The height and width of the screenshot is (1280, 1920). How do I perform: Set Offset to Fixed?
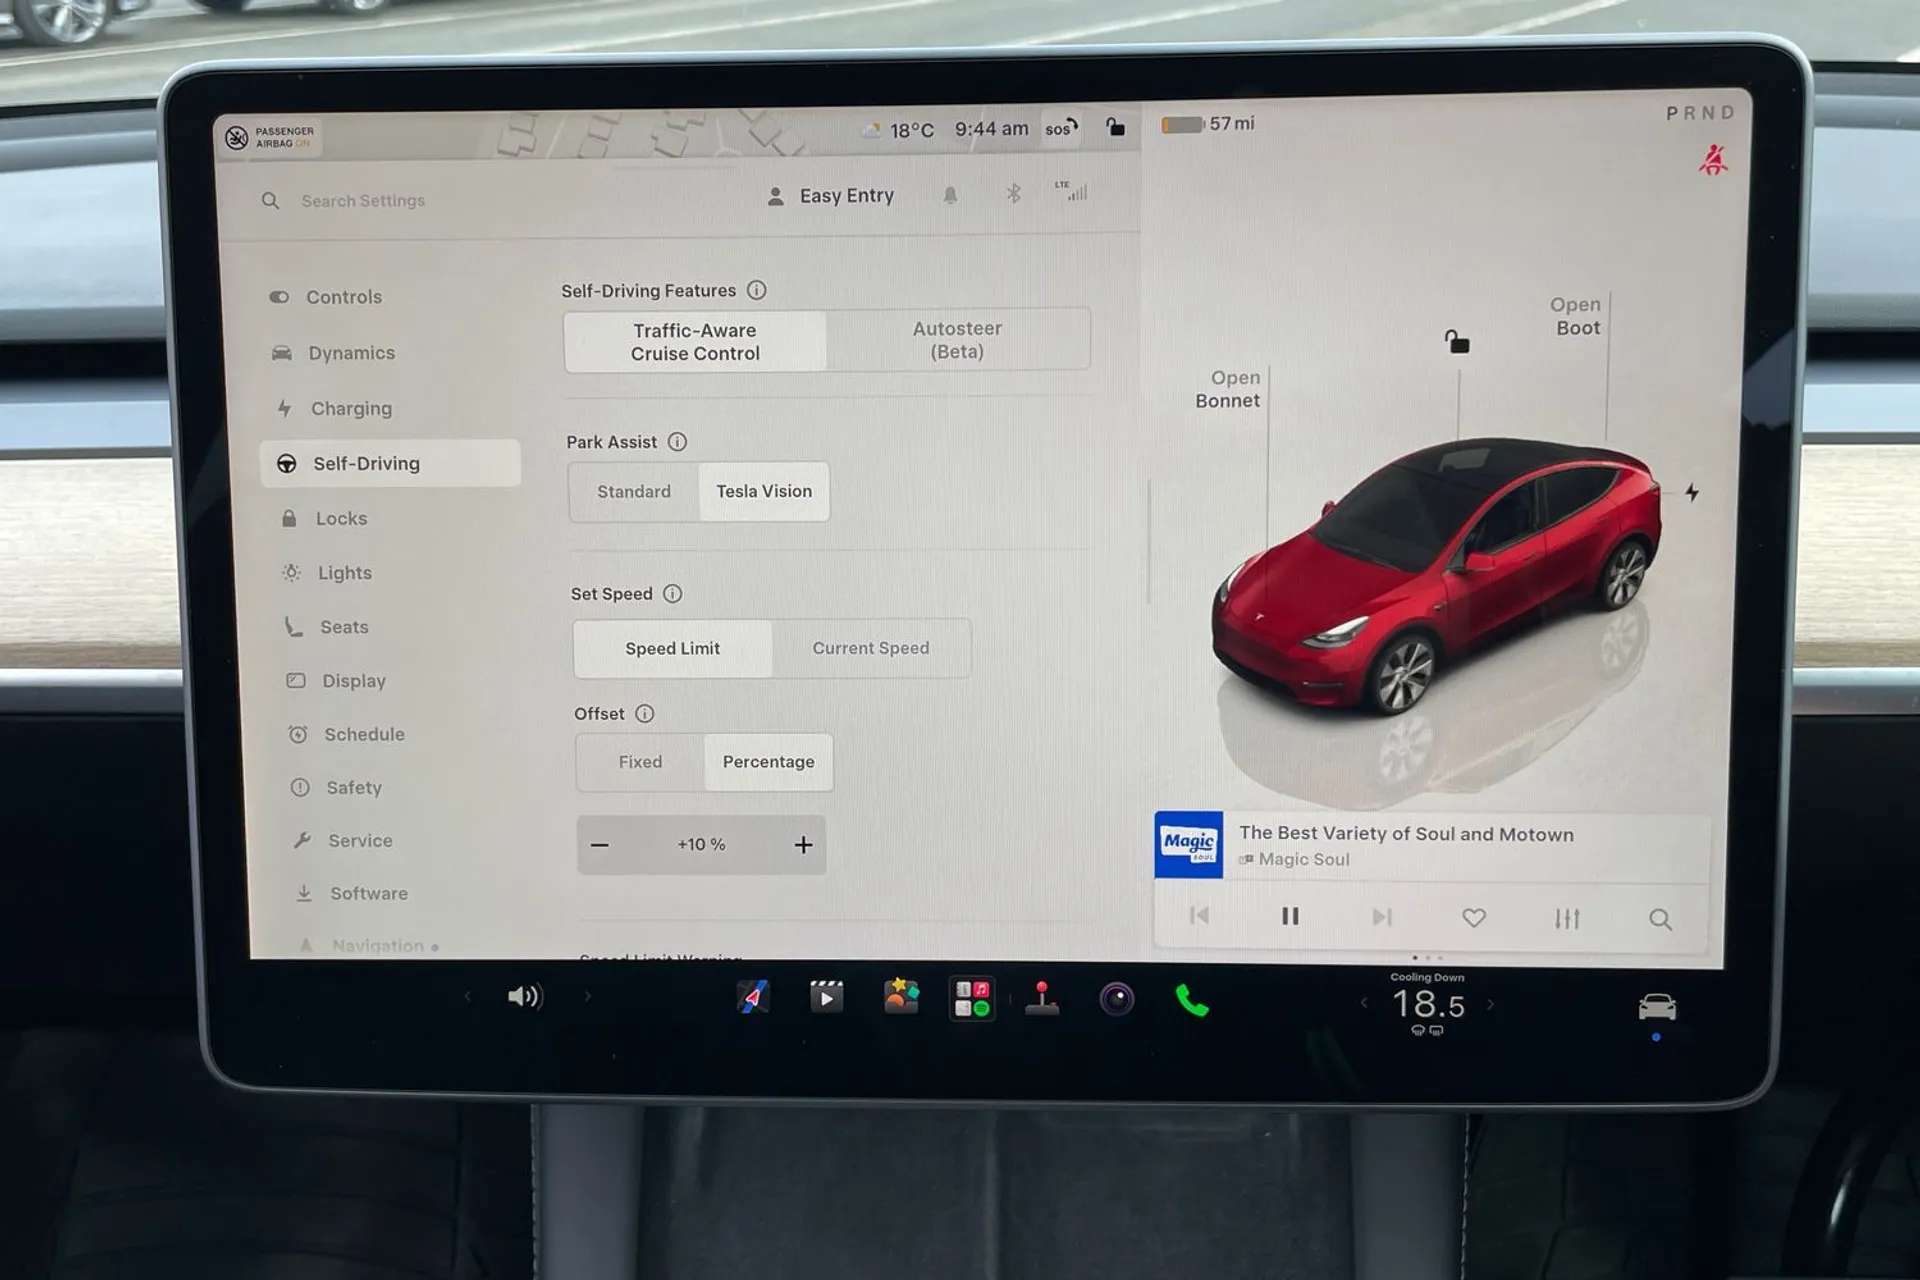pos(640,762)
